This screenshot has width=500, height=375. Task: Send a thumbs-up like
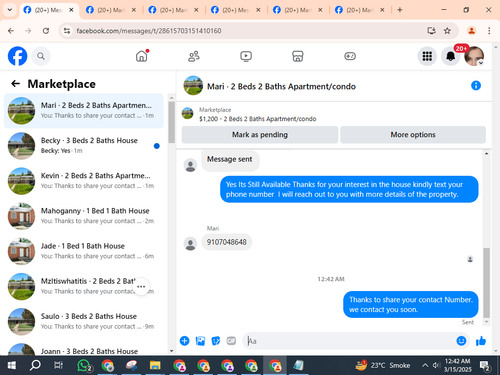pos(481,341)
